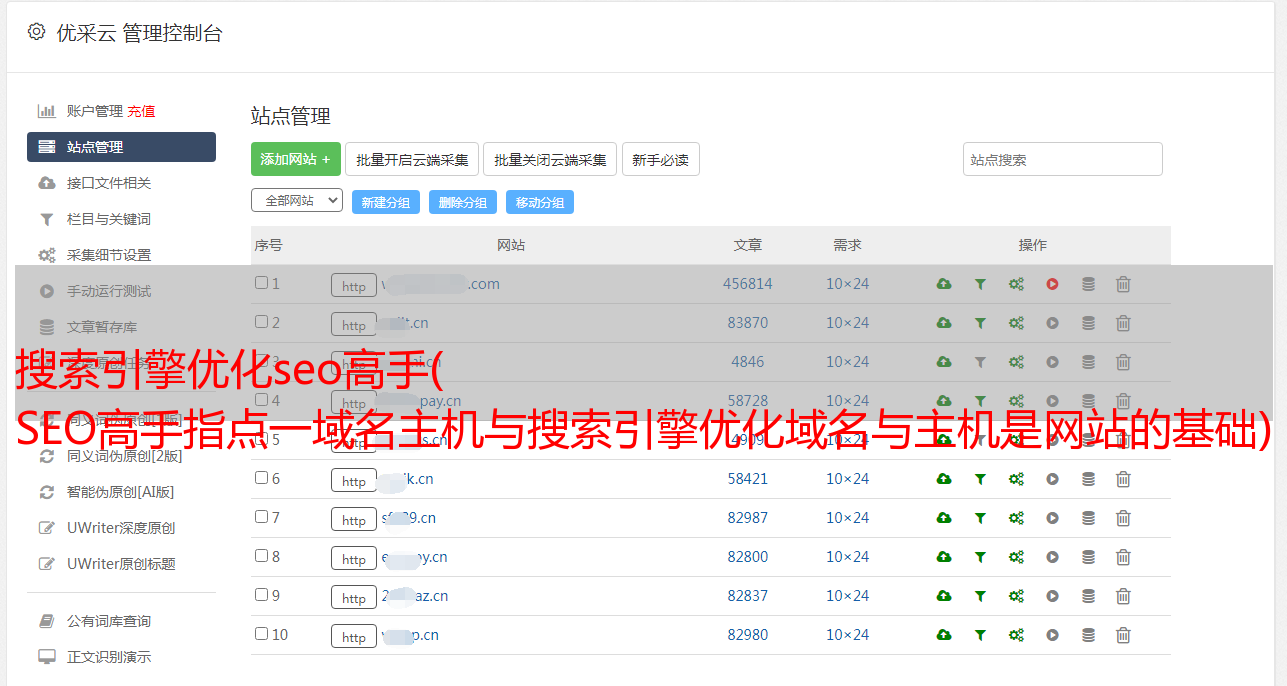Click the gear icon beside 优采云 管理控制台
The height and width of the screenshot is (686, 1287).
click(x=36, y=32)
